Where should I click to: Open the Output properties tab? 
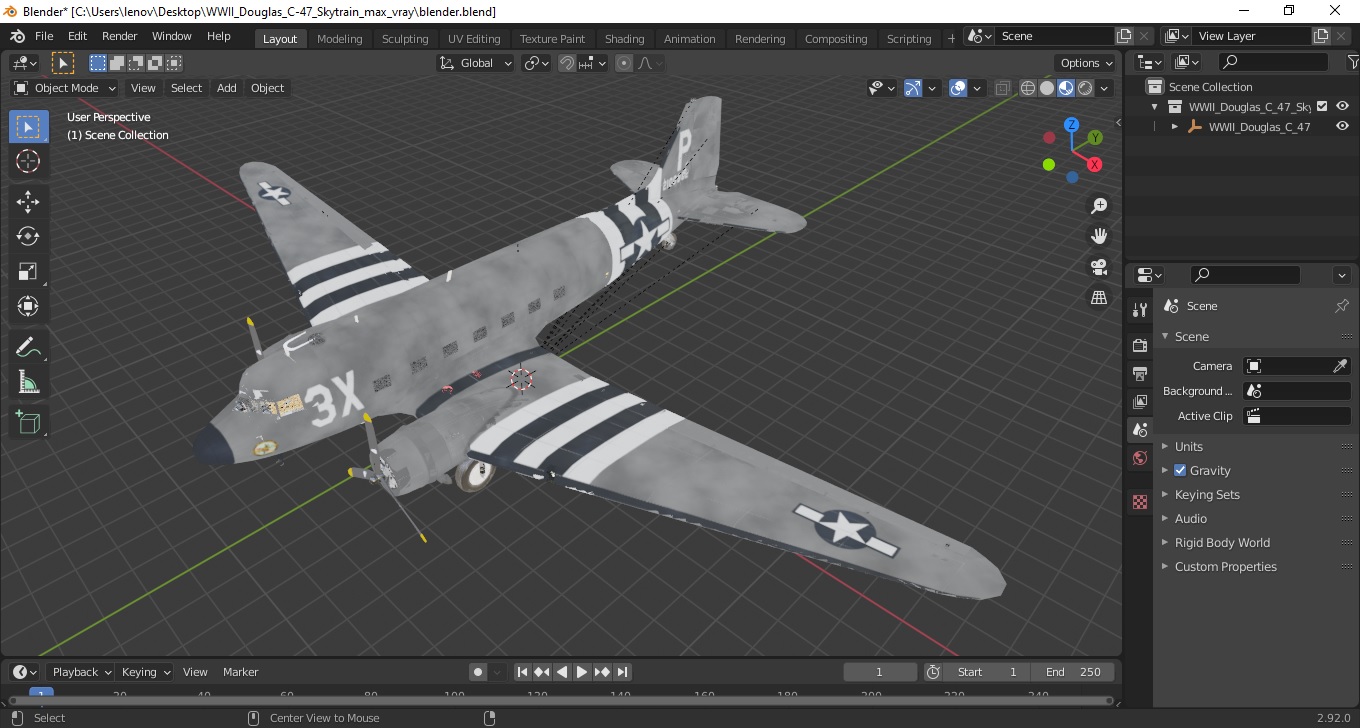tap(1140, 373)
